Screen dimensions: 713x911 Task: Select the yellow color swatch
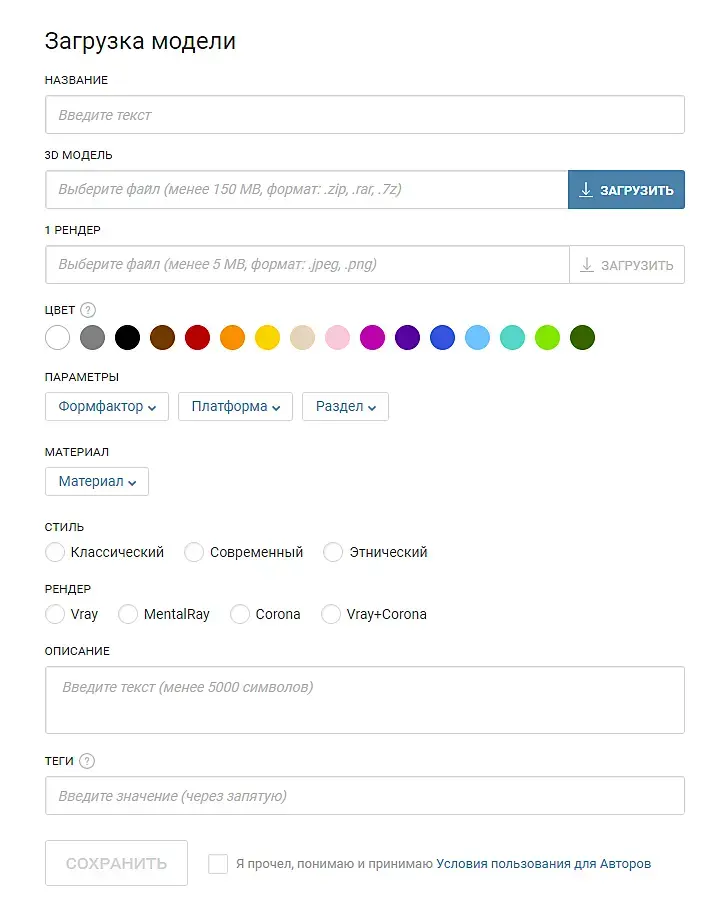click(267, 338)
